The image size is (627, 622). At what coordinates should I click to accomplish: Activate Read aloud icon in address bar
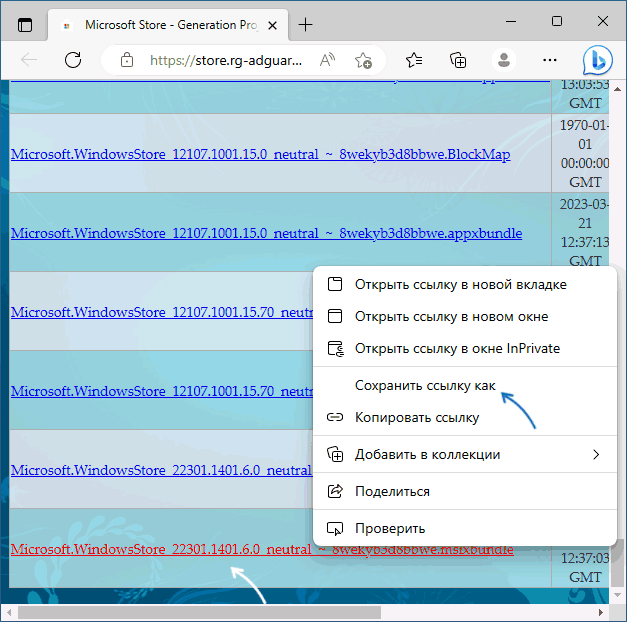point(327,60)
